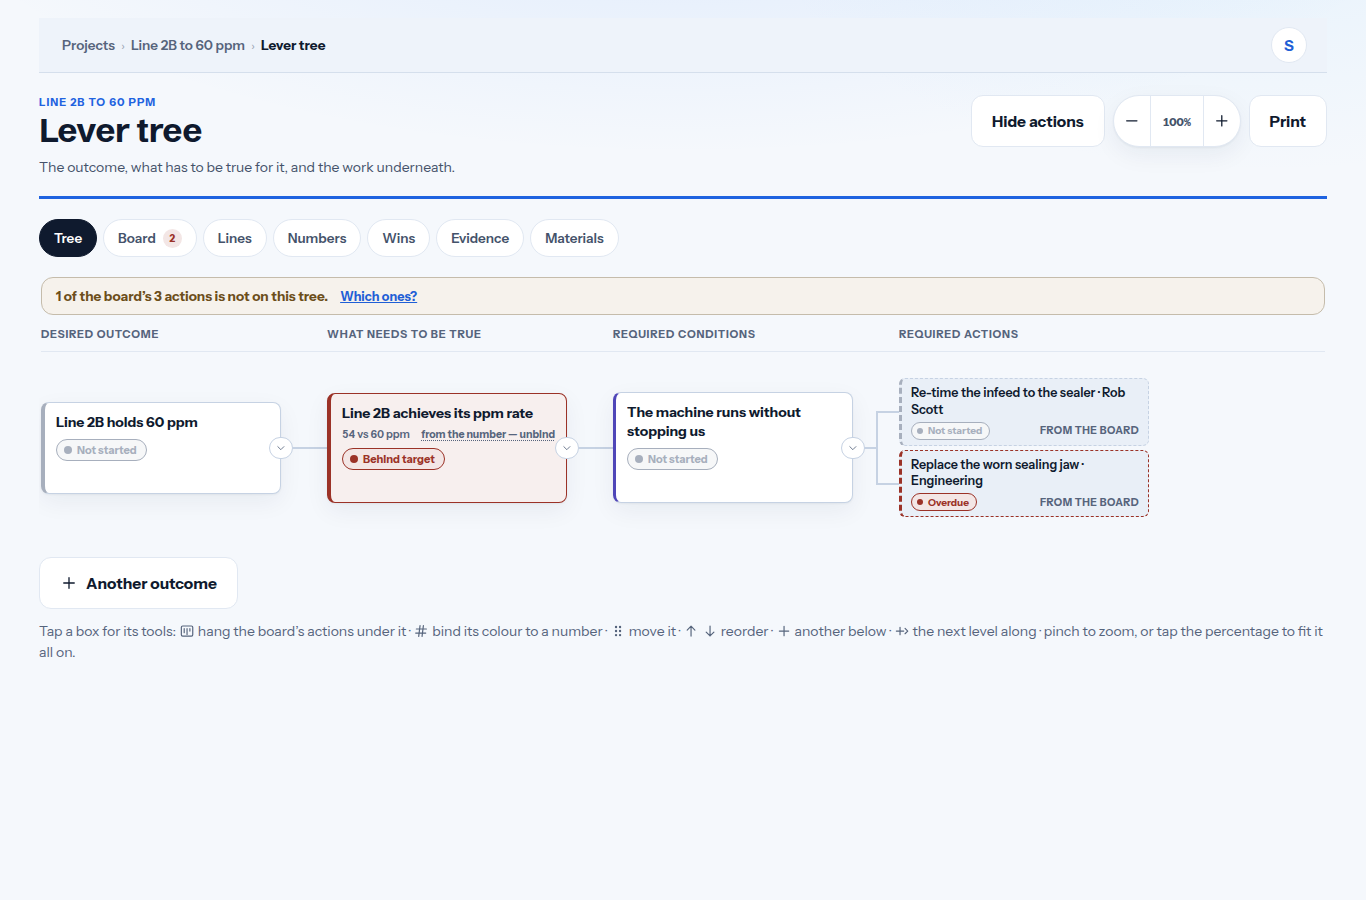Click the zoom in plus icon
1366x900 pixels.
pos(1222,121)
